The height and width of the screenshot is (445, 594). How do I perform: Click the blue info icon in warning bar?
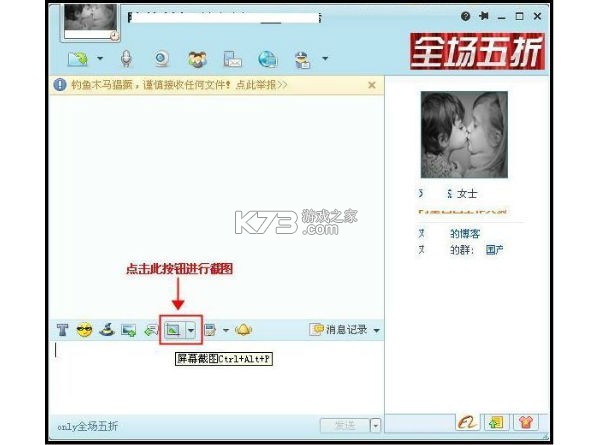click(x=60, y=85)
